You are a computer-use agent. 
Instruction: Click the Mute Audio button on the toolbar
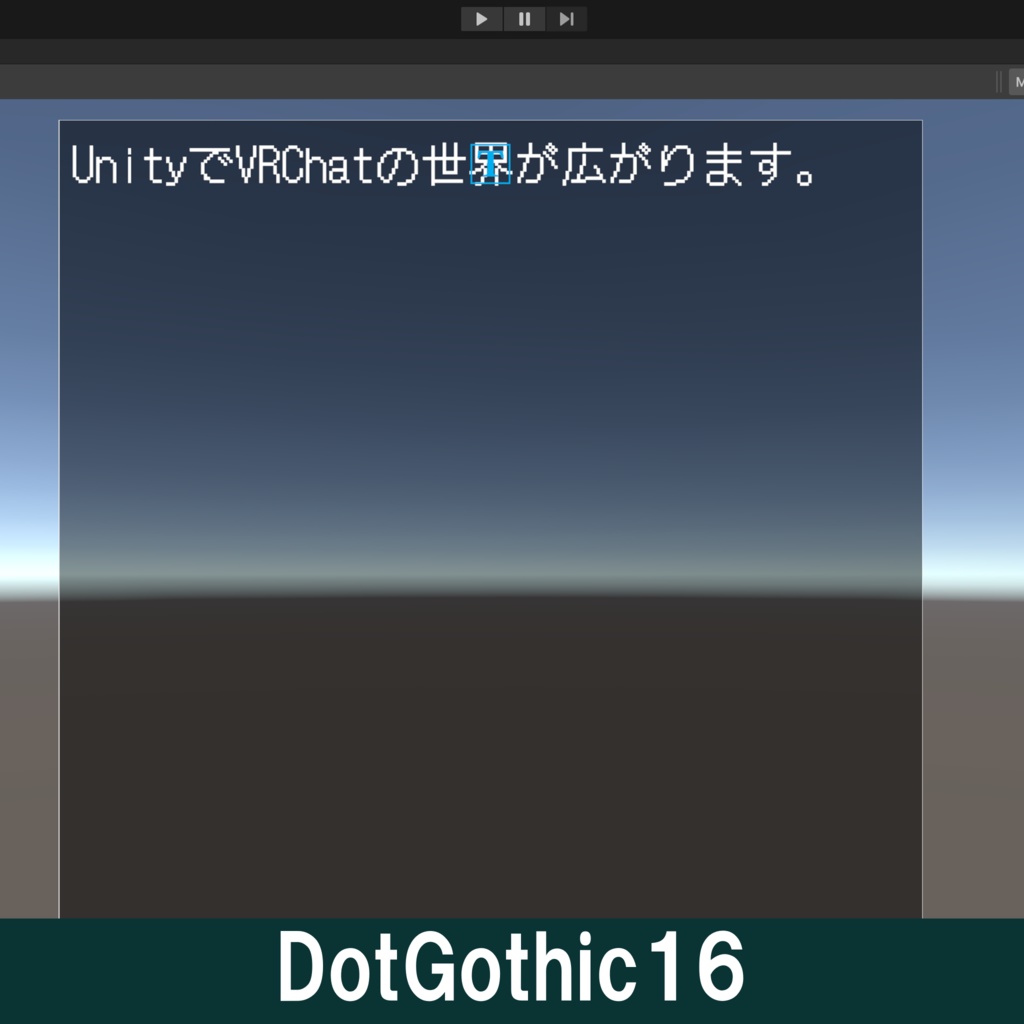click(1018, 81)
